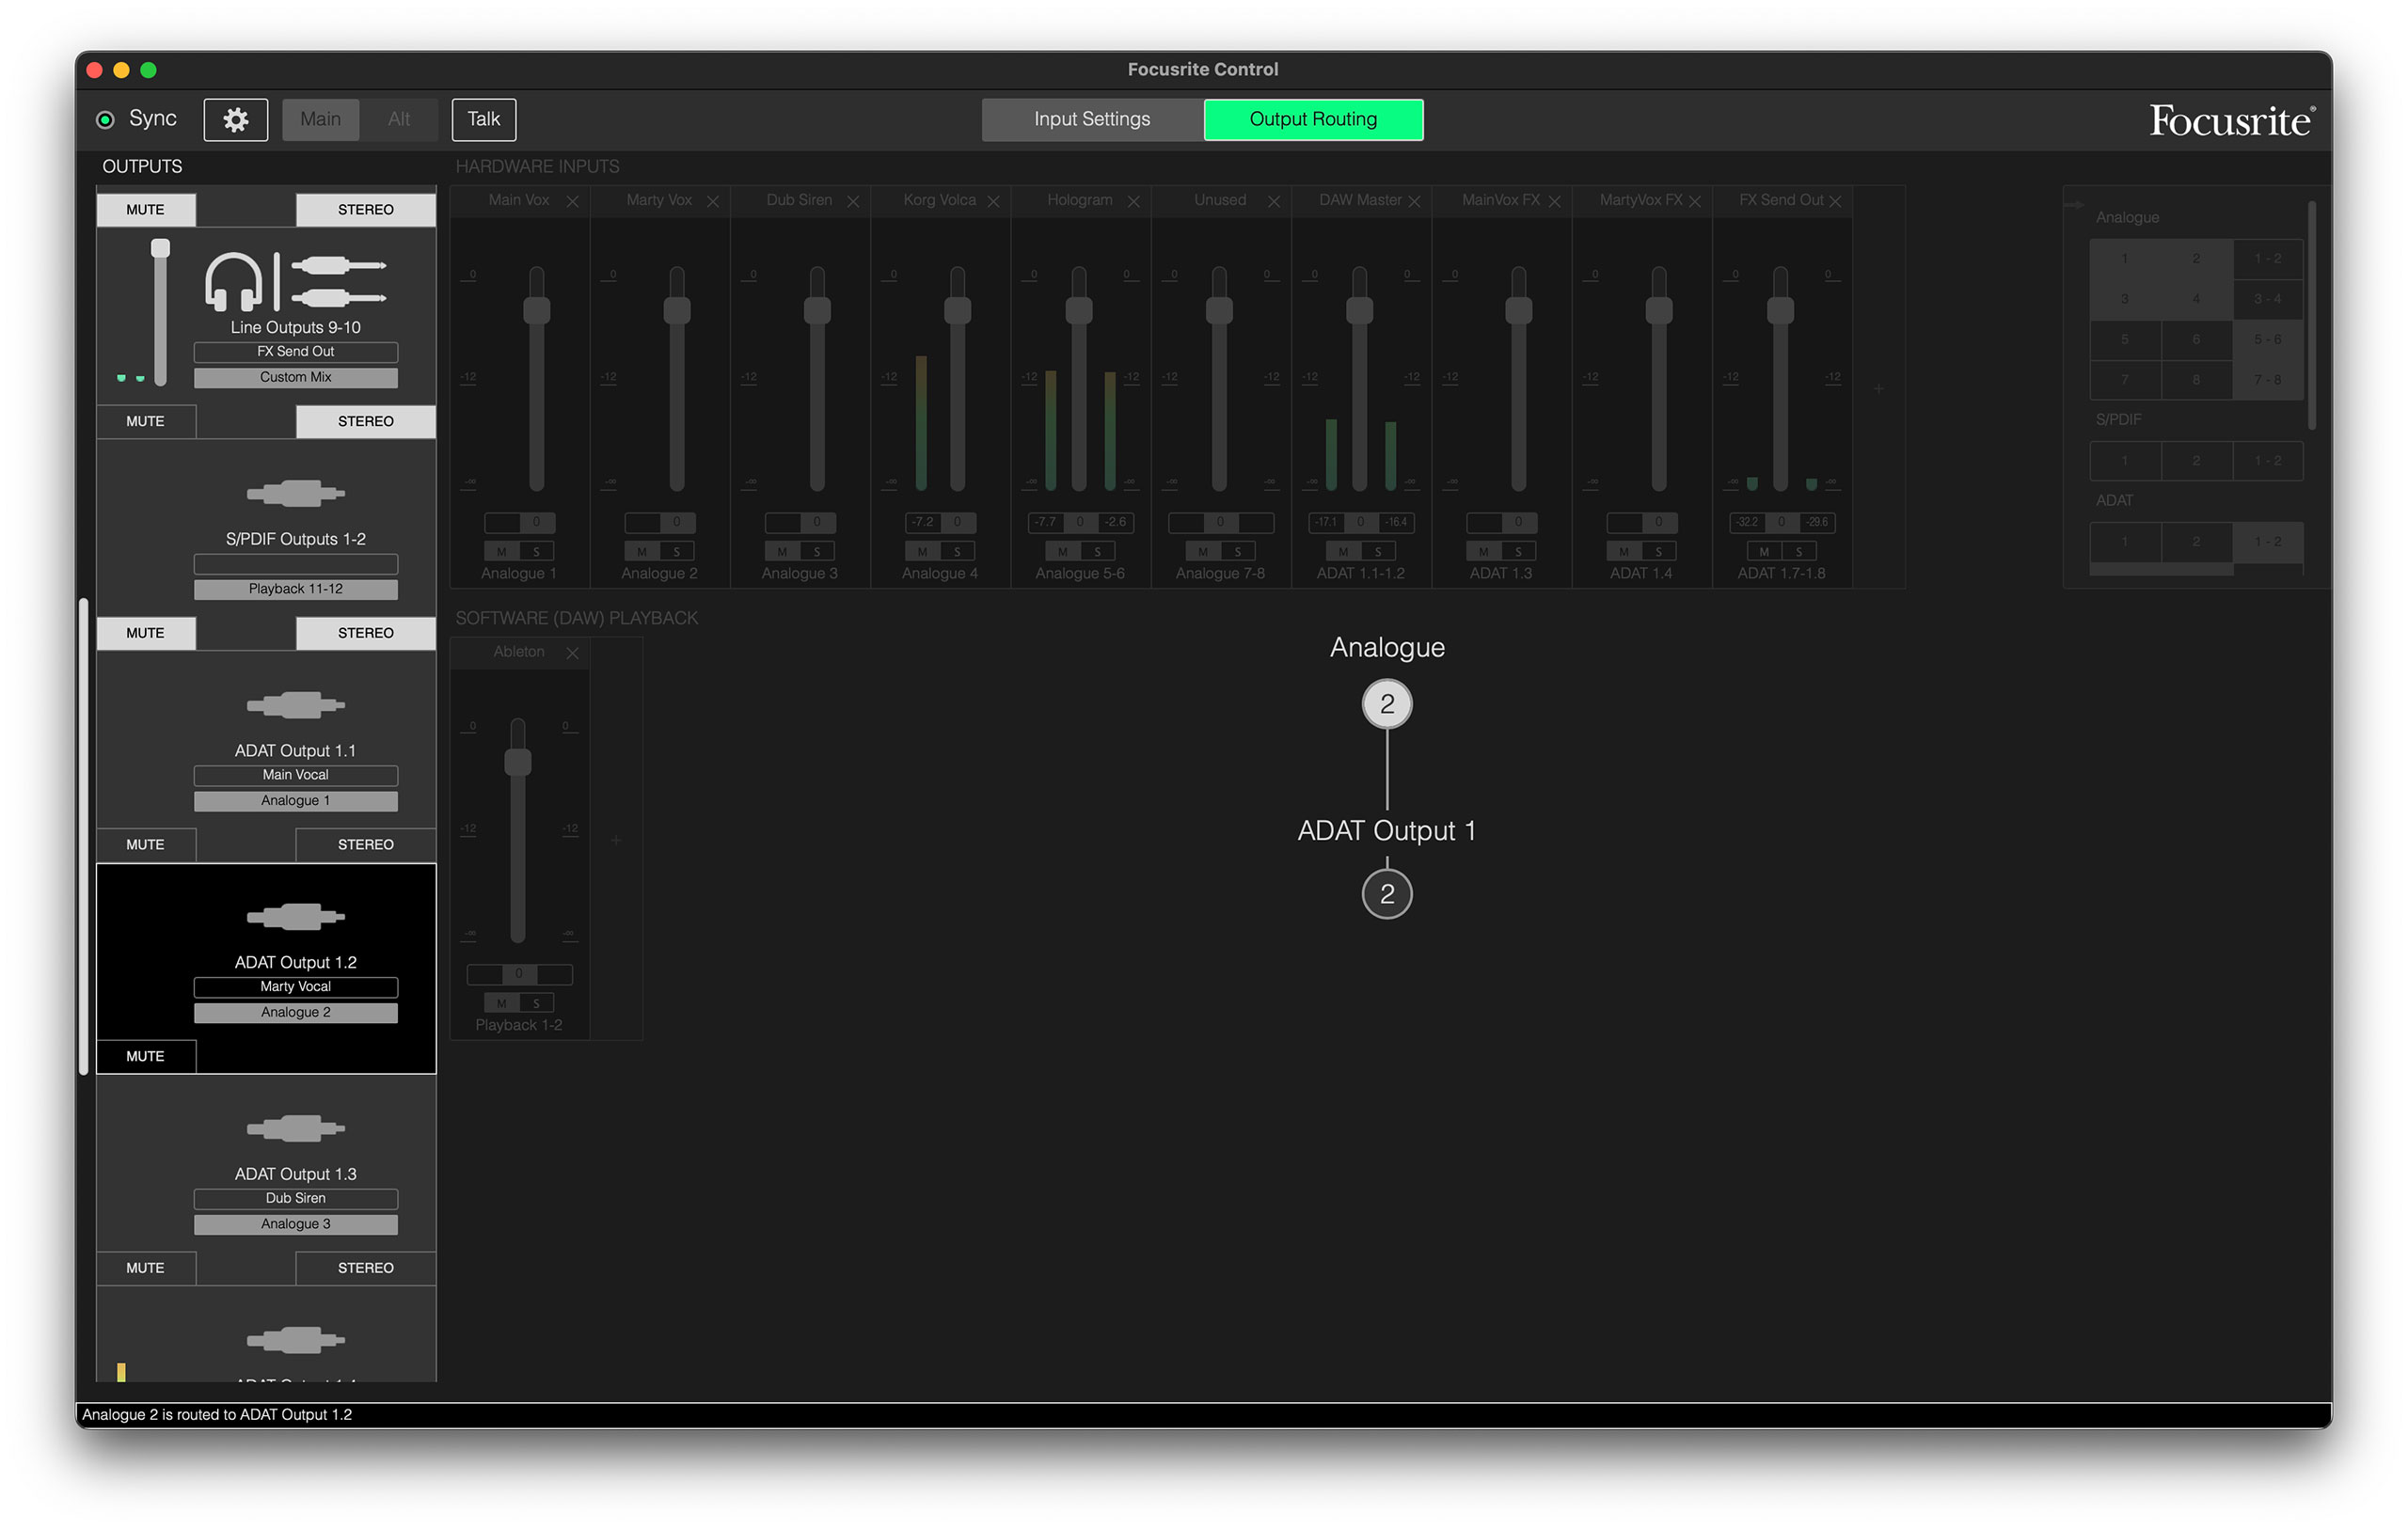Mute the Playback 1-2 mixer channel

click(501, 1003)
